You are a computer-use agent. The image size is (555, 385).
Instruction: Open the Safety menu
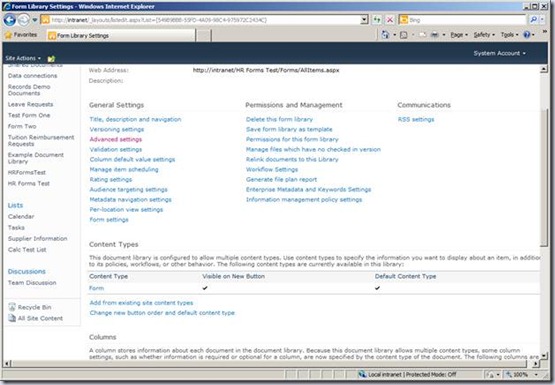pyautogui.click(x=484, y=35)
